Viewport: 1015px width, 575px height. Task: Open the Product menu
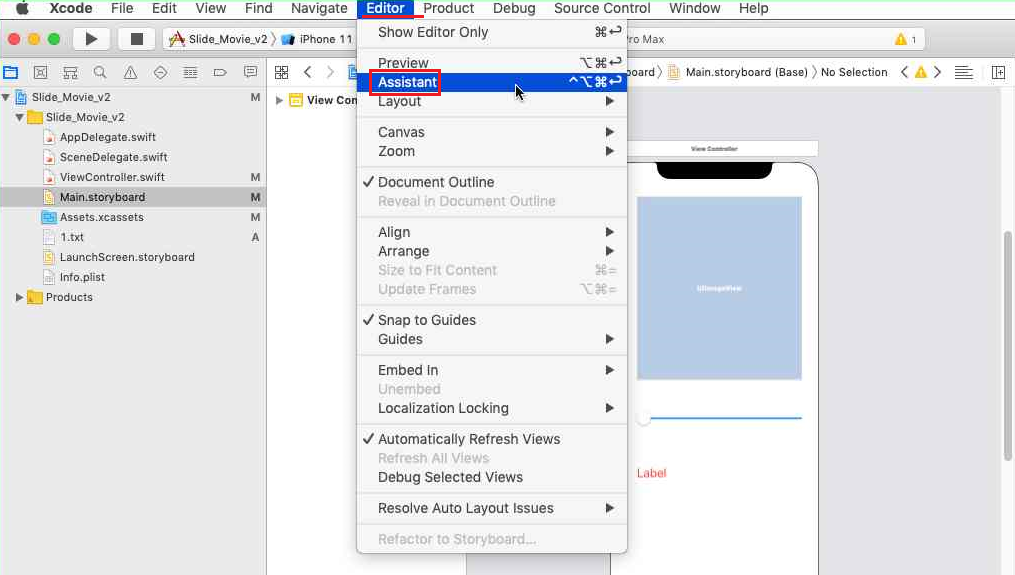coord(449,8)
